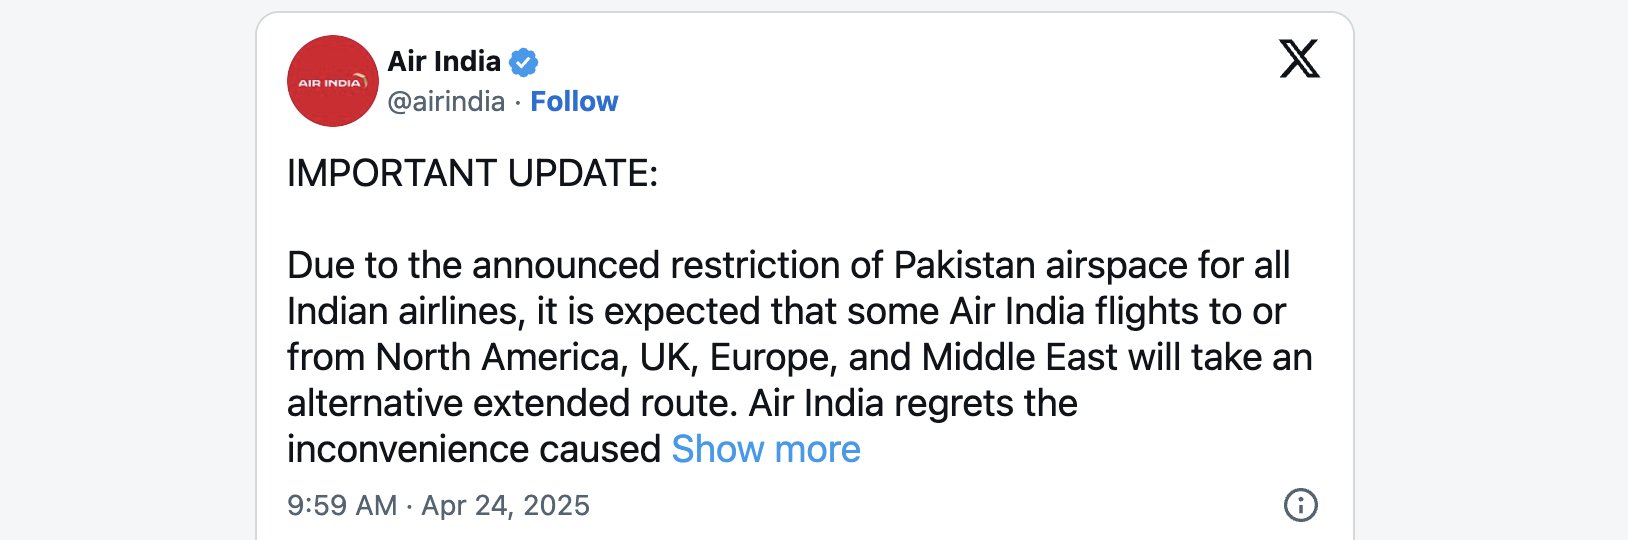Follow the Air India account
The width and height of the screenshot is (1628, 540).
click(x=574, y=101)
